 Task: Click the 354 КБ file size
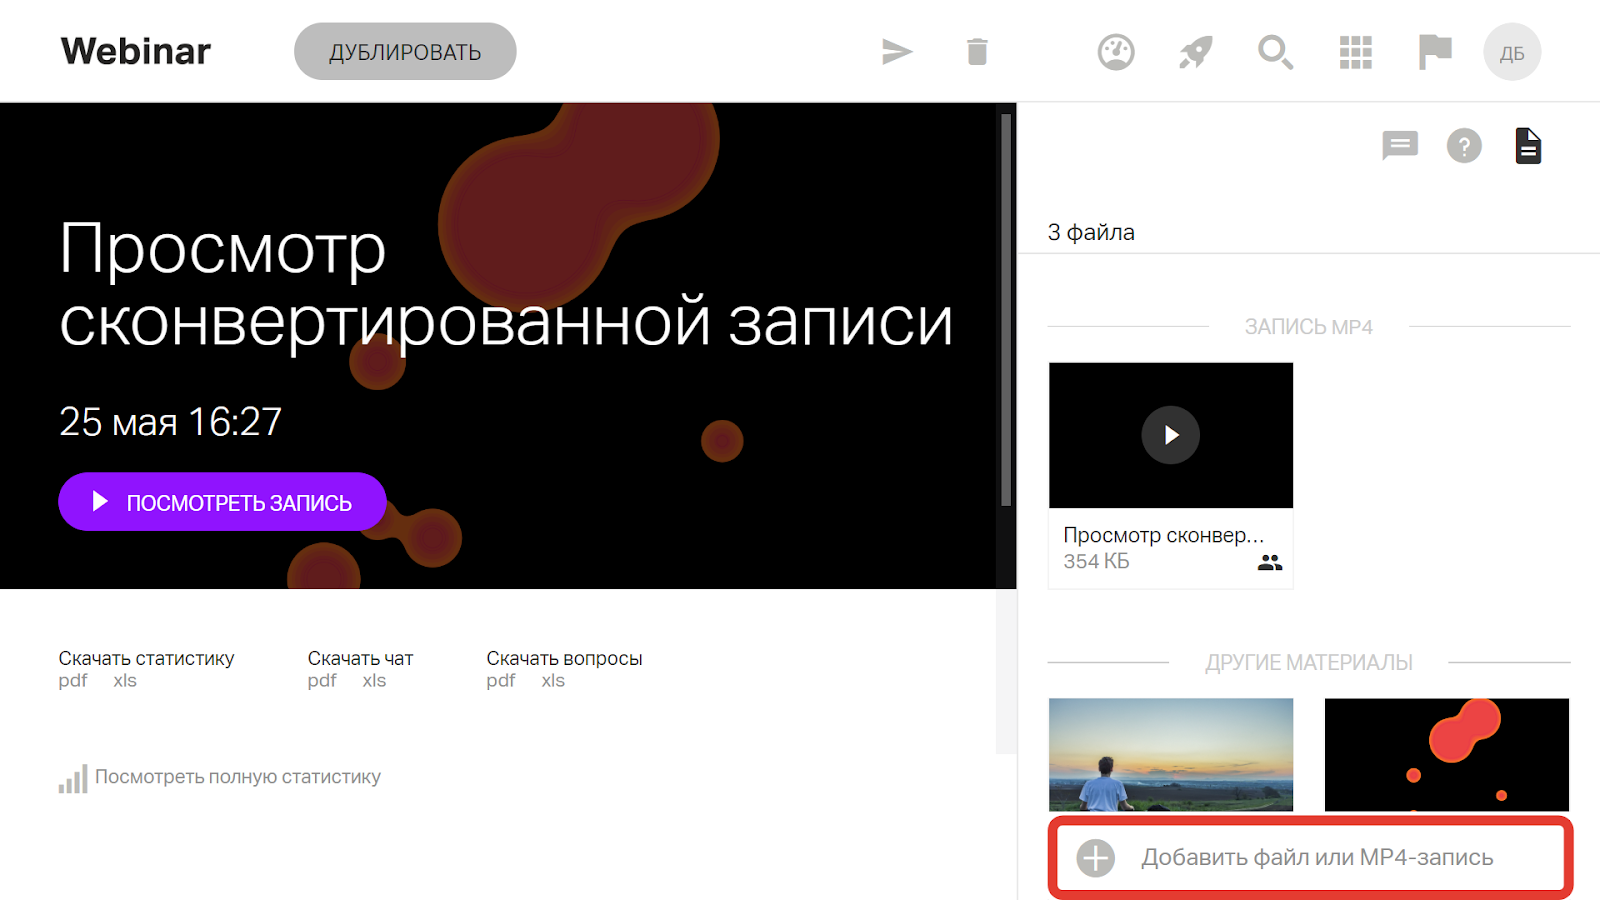[x=1096, y=562]
